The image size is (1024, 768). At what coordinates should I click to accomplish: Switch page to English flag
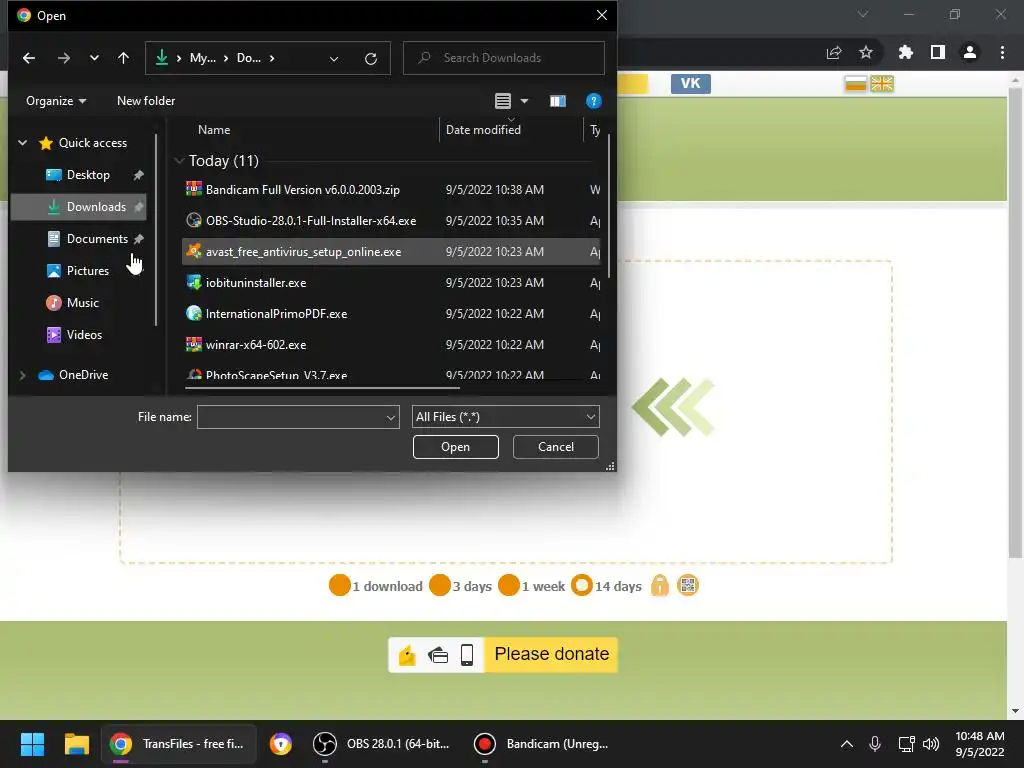pos(882,84)
